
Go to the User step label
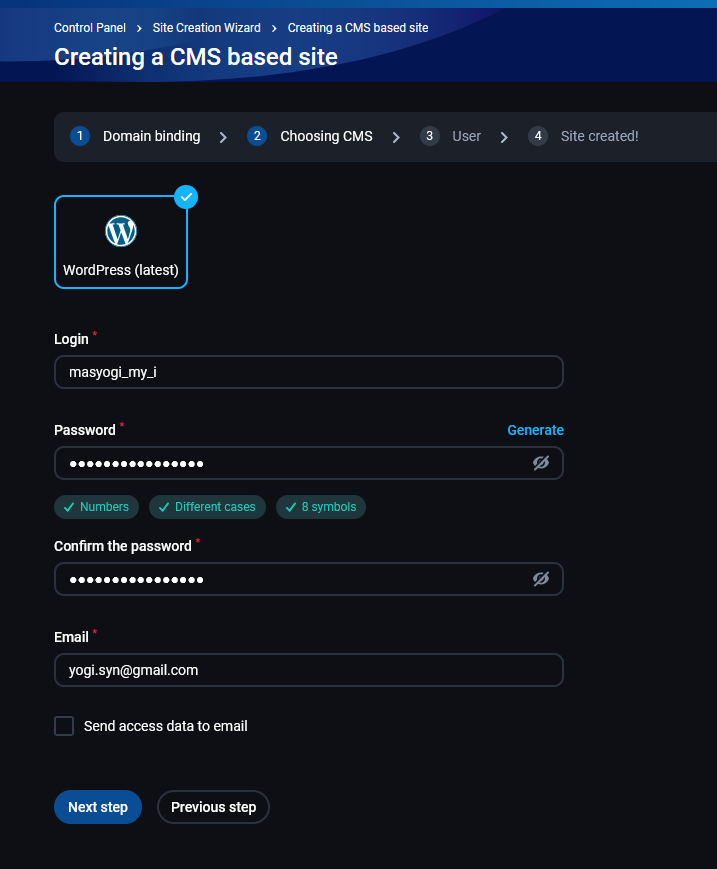click(x=466, y=136)
